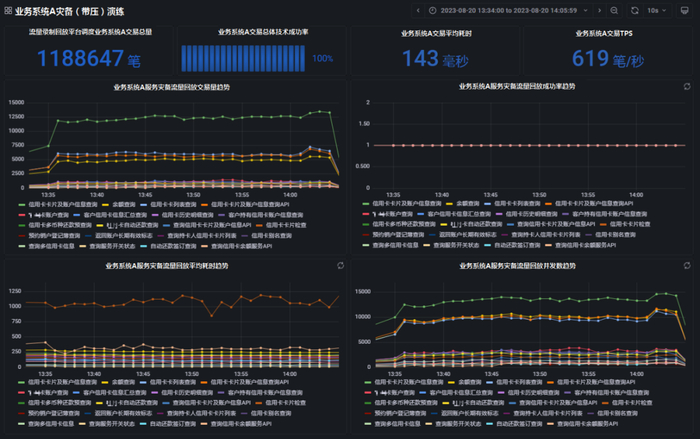Toggle 余额查询 series in 并发数趋势 legend
The image size is (700, 439).
click(470, 382)
